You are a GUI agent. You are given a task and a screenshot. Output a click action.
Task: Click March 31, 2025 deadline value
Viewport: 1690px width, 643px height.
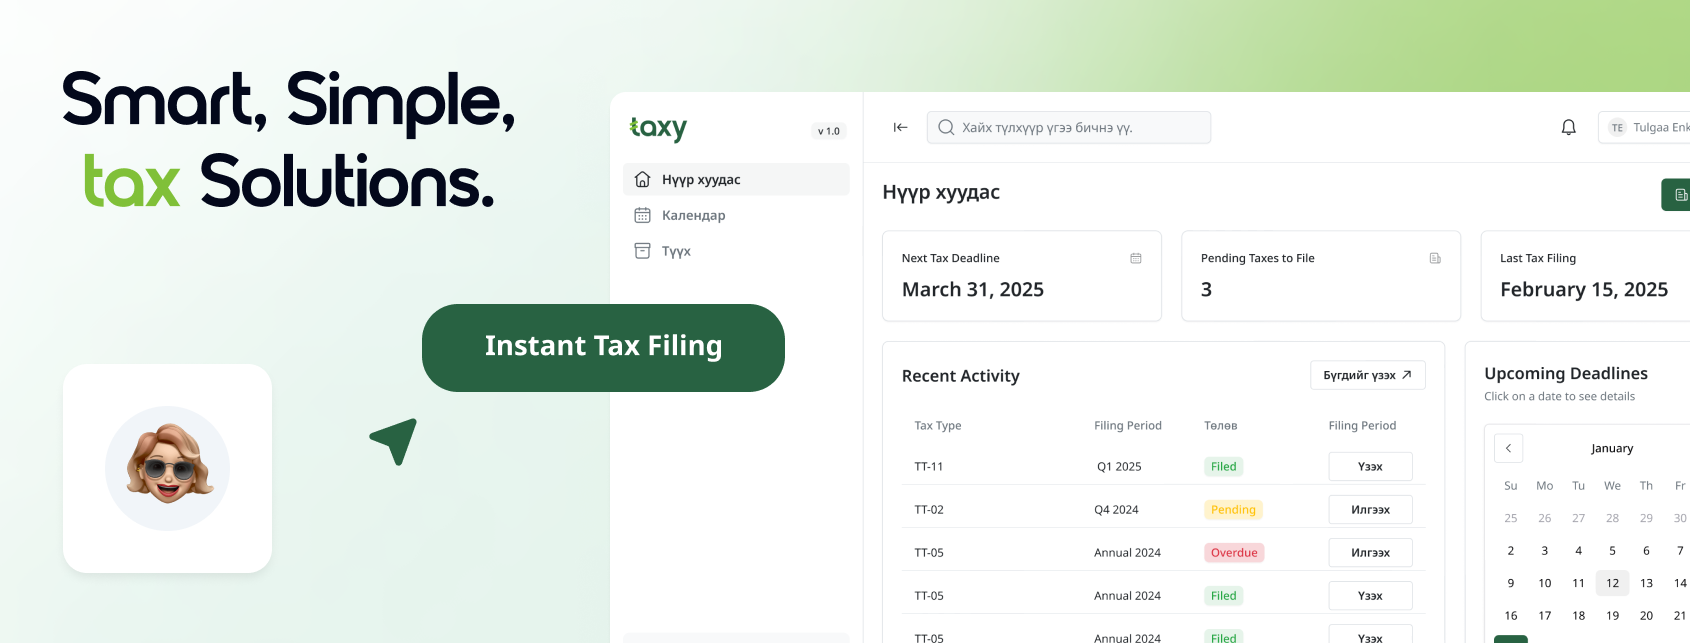(973, 289)
